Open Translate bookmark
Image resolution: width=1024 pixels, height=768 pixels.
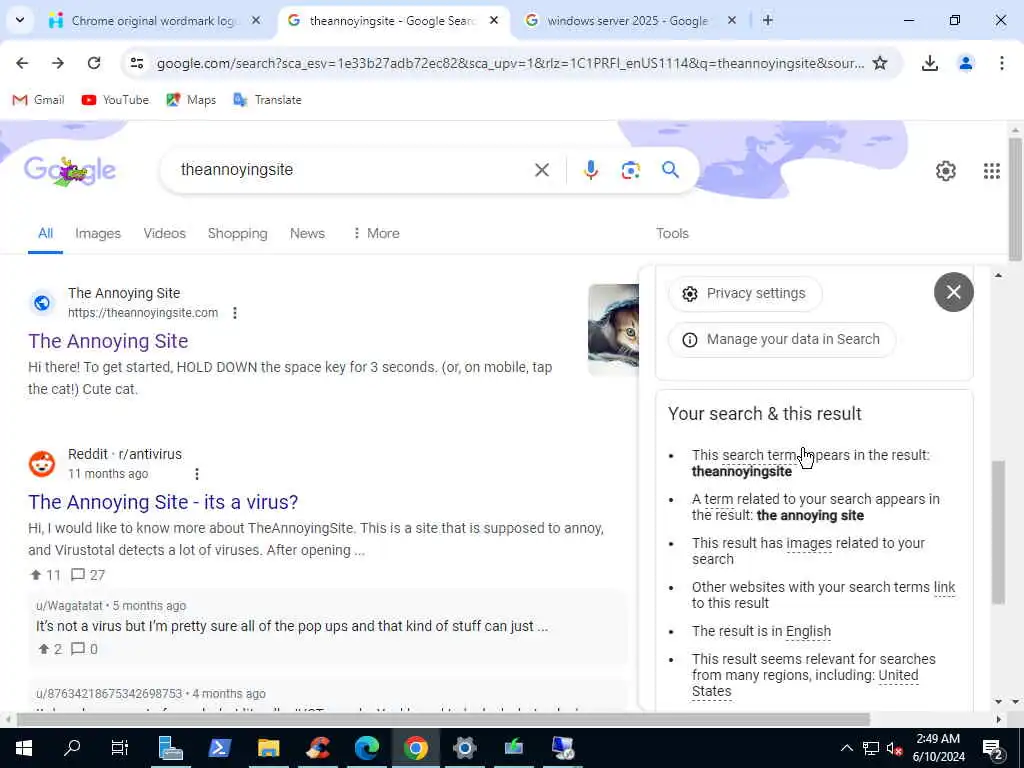point(267,100)
